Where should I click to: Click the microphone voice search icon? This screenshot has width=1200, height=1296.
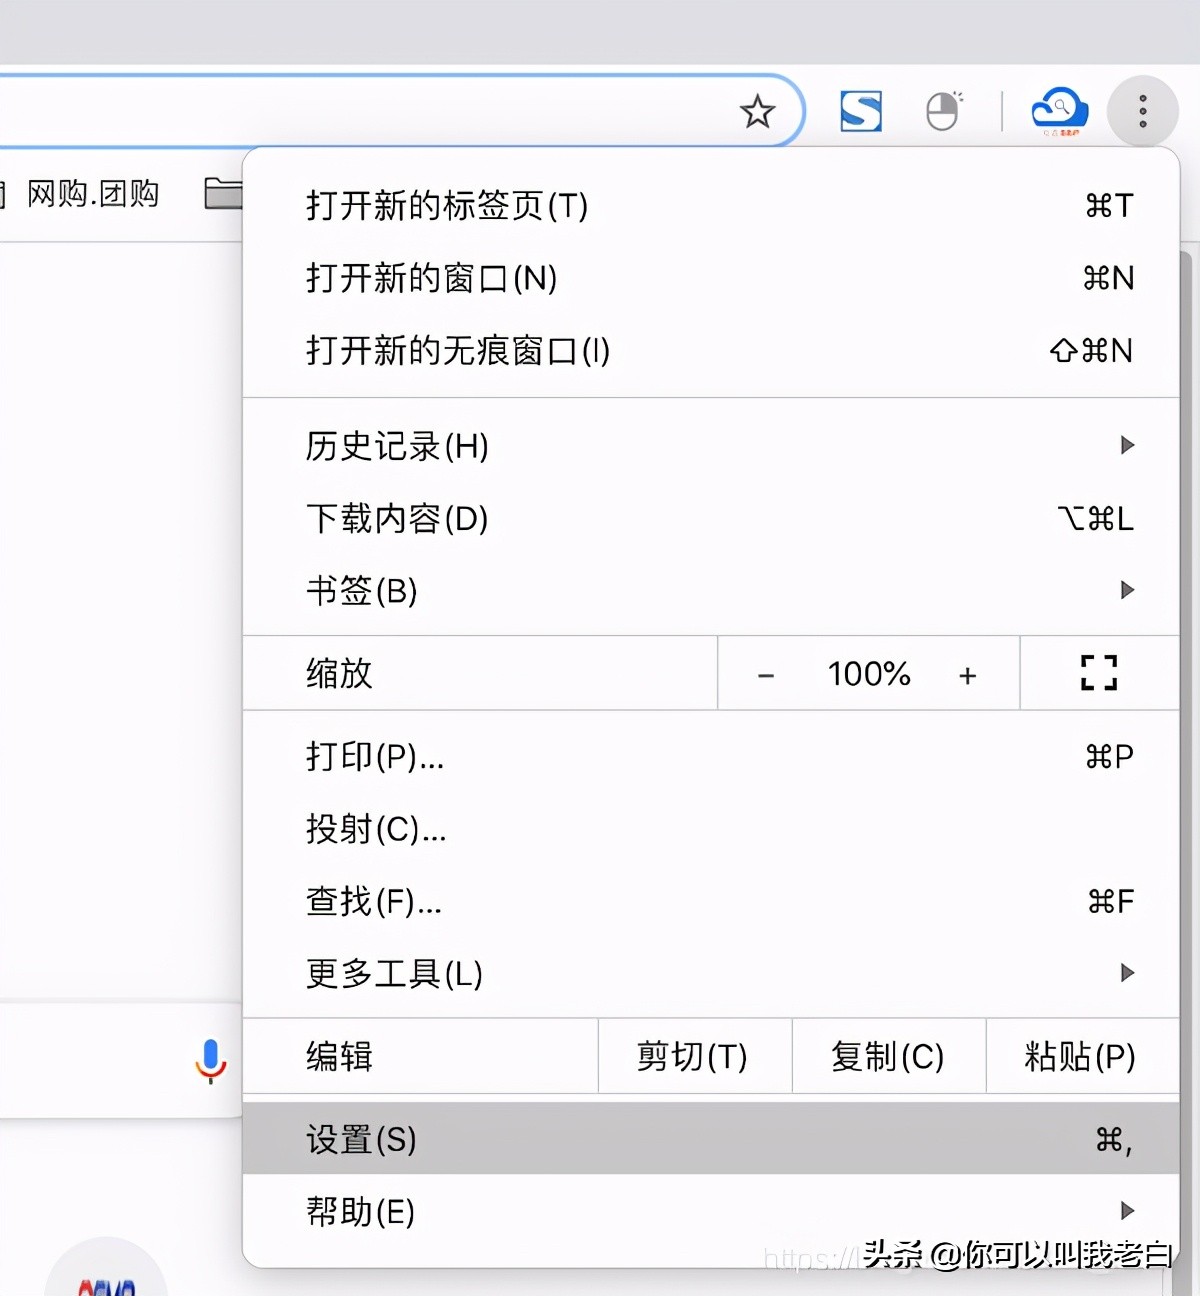[211, 1057]
